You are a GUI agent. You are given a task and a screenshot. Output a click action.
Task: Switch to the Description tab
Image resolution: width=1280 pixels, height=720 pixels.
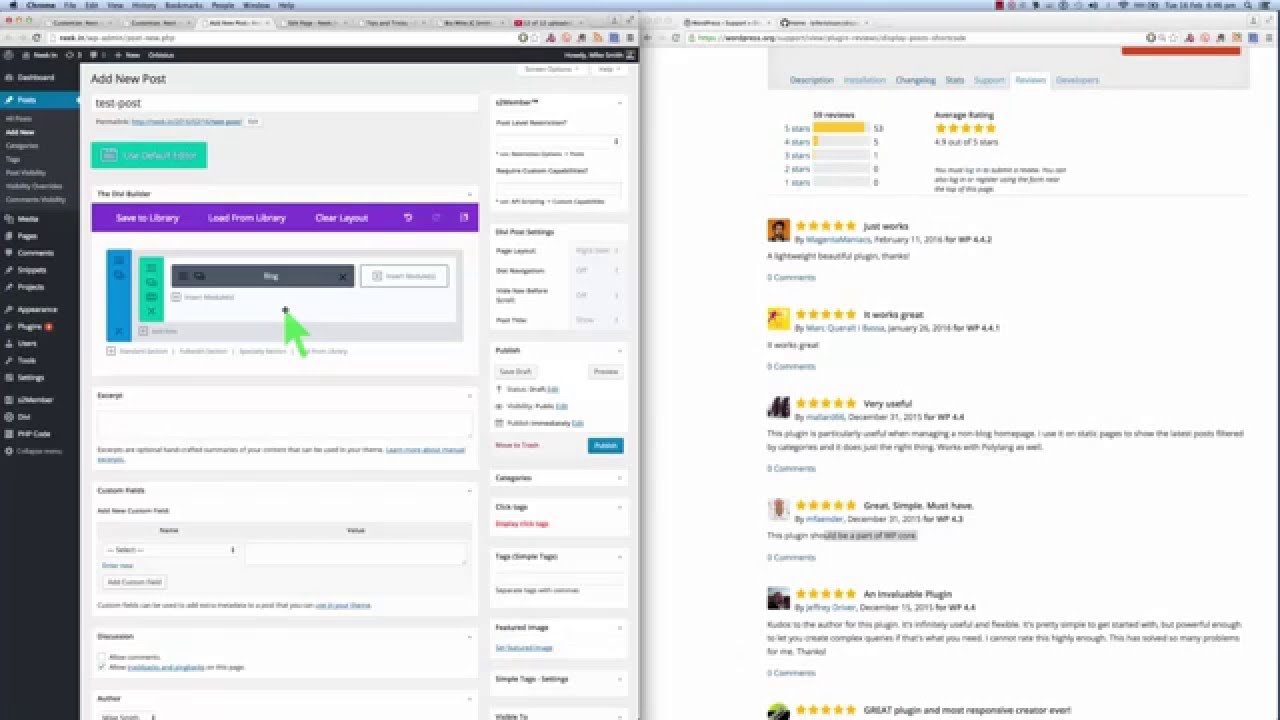tap(811, 80)
